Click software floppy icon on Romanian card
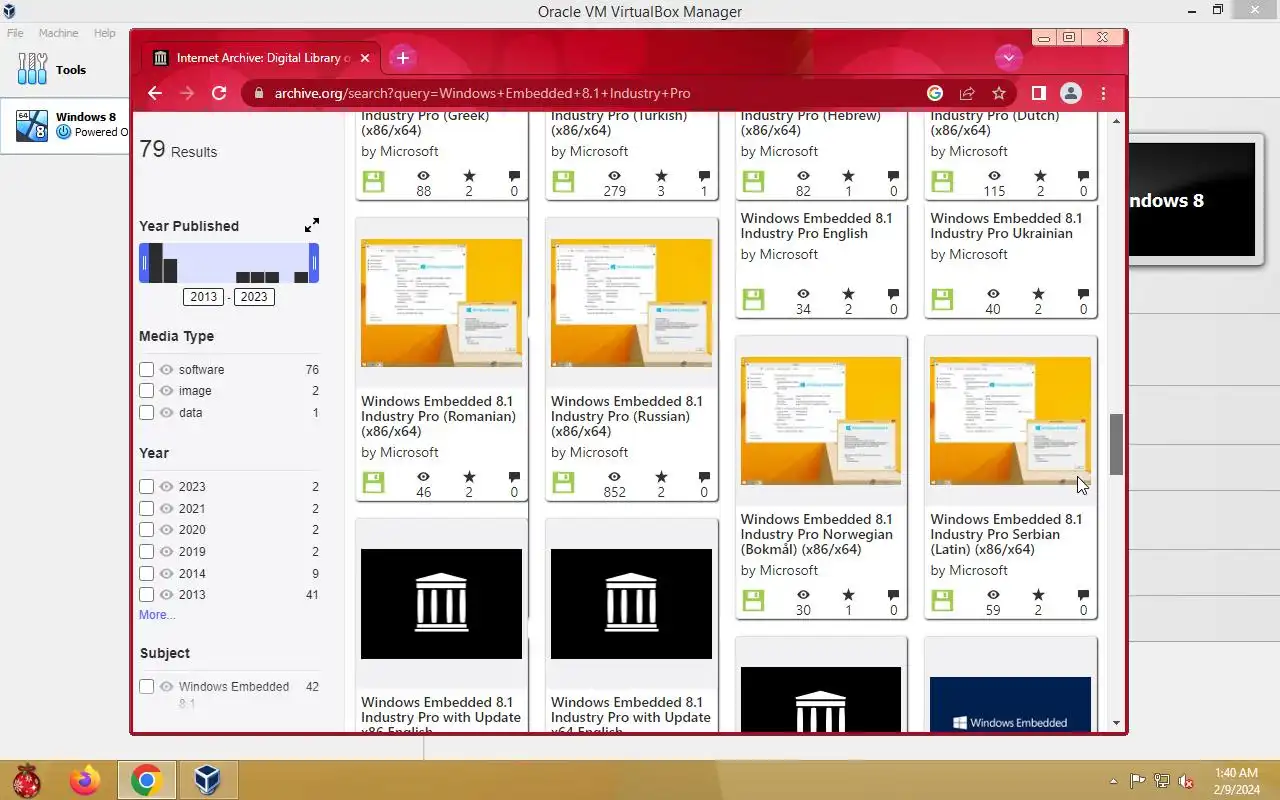Image resolution: width=1280 pixels, height=800 pixels. pyautogui.click(x=373, y=483)
